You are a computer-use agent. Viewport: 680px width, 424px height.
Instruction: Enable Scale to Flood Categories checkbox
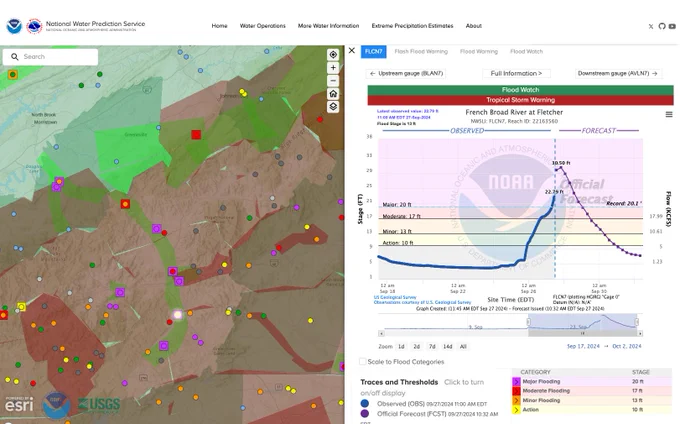[x=363, y=362]
